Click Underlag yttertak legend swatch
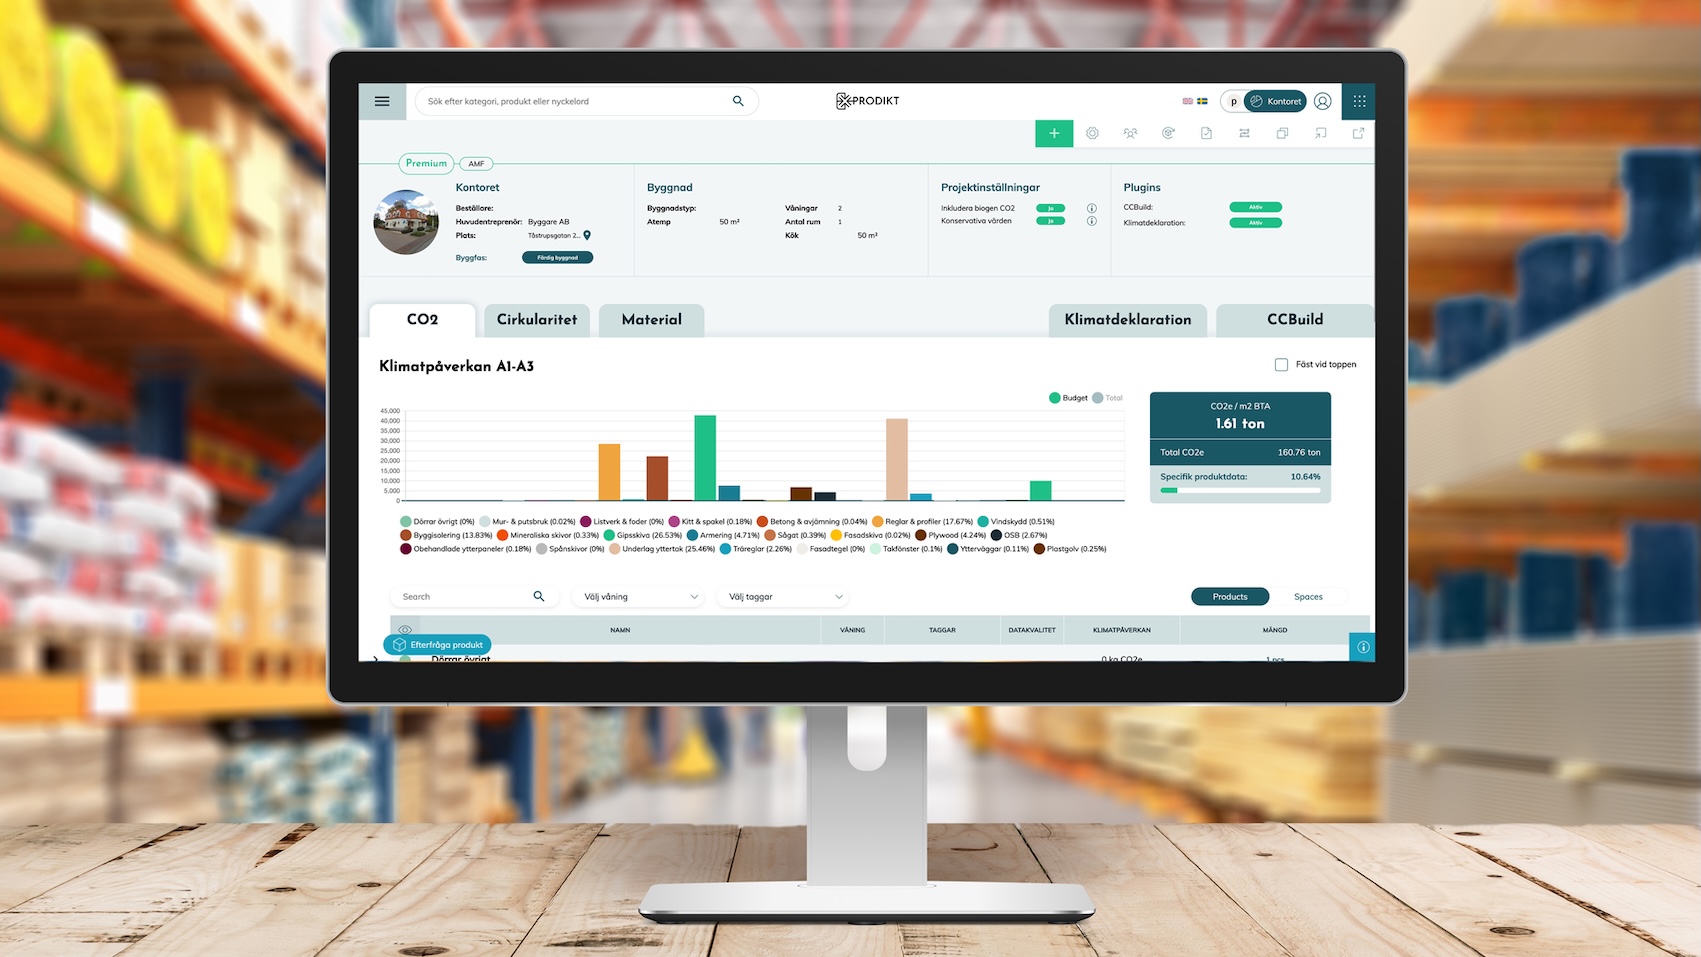This screenshot has height=957, width=1701. coord(615,549)
